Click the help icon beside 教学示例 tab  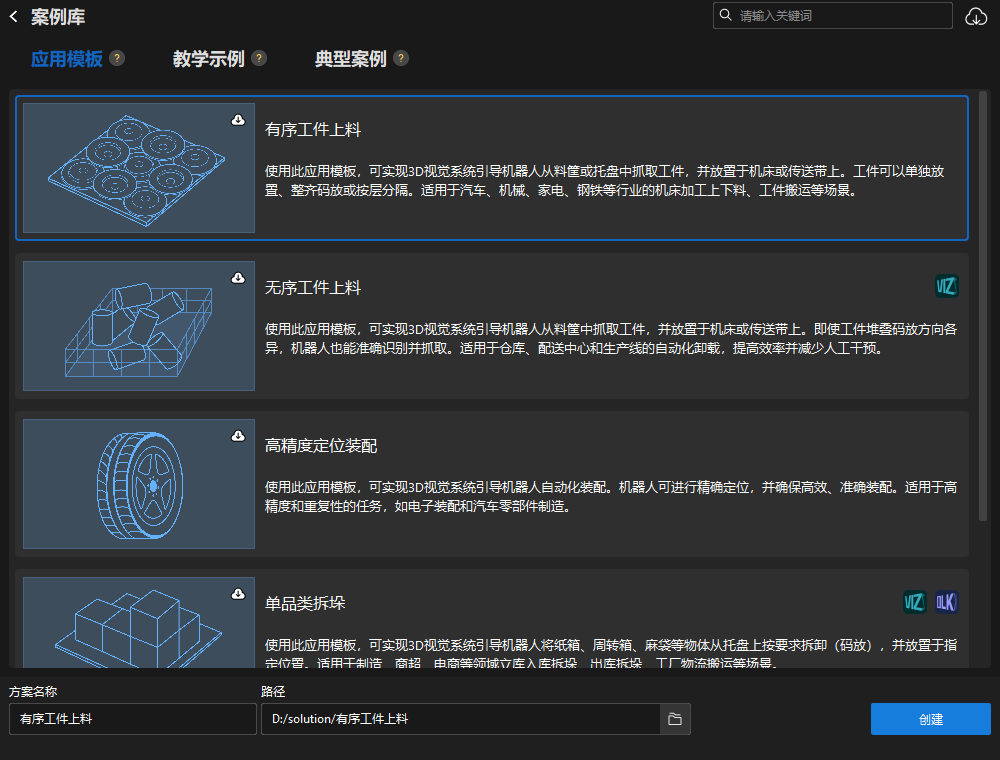[x=260, y=58]
